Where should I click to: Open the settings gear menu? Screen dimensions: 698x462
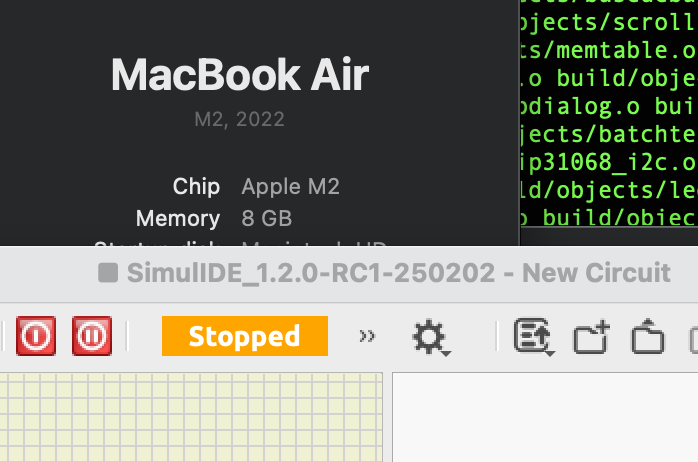tap(430, 338)
